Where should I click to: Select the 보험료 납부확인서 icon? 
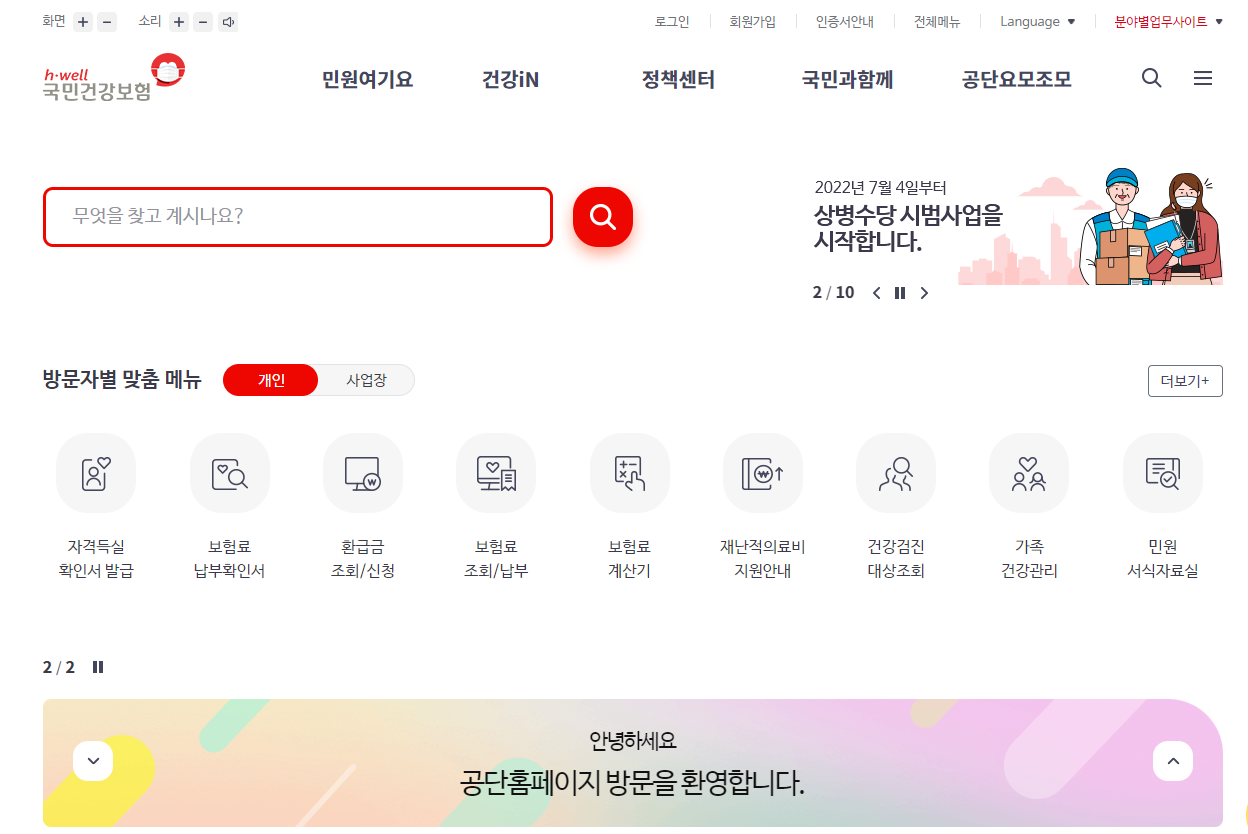pyautogui.click(x=229, y=473)
